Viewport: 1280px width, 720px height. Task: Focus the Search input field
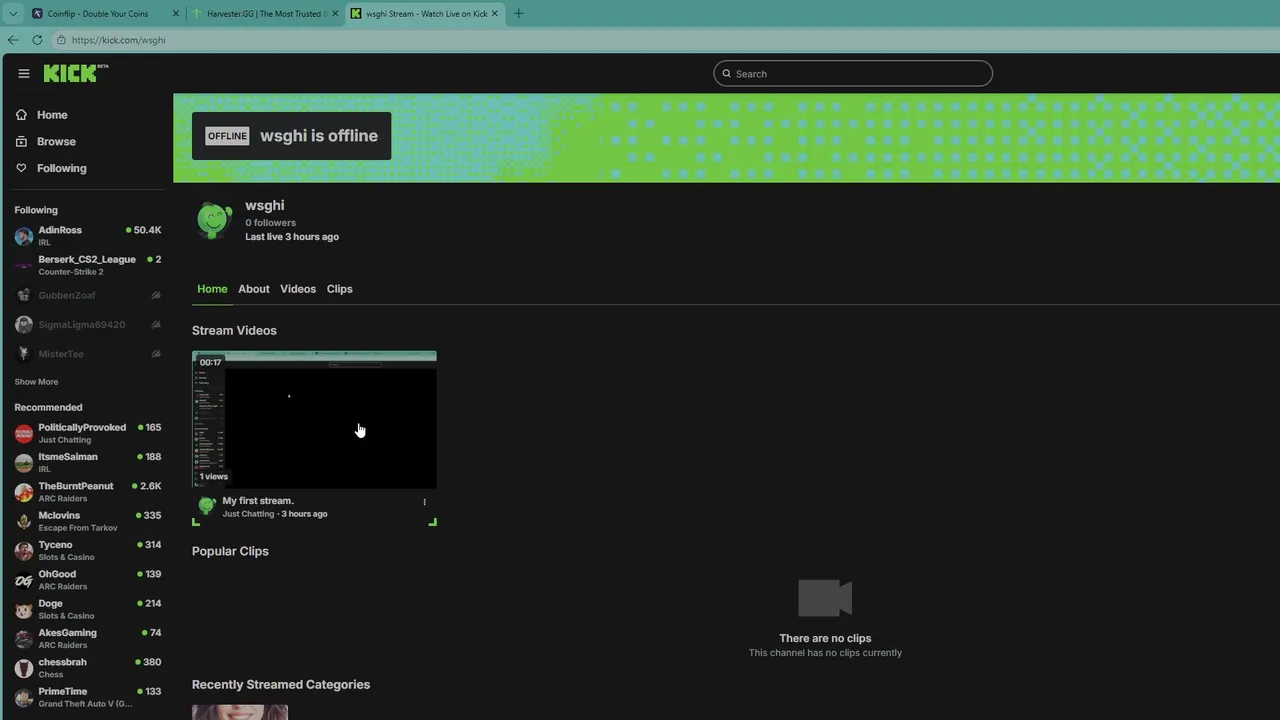click(x=853, y=73)
